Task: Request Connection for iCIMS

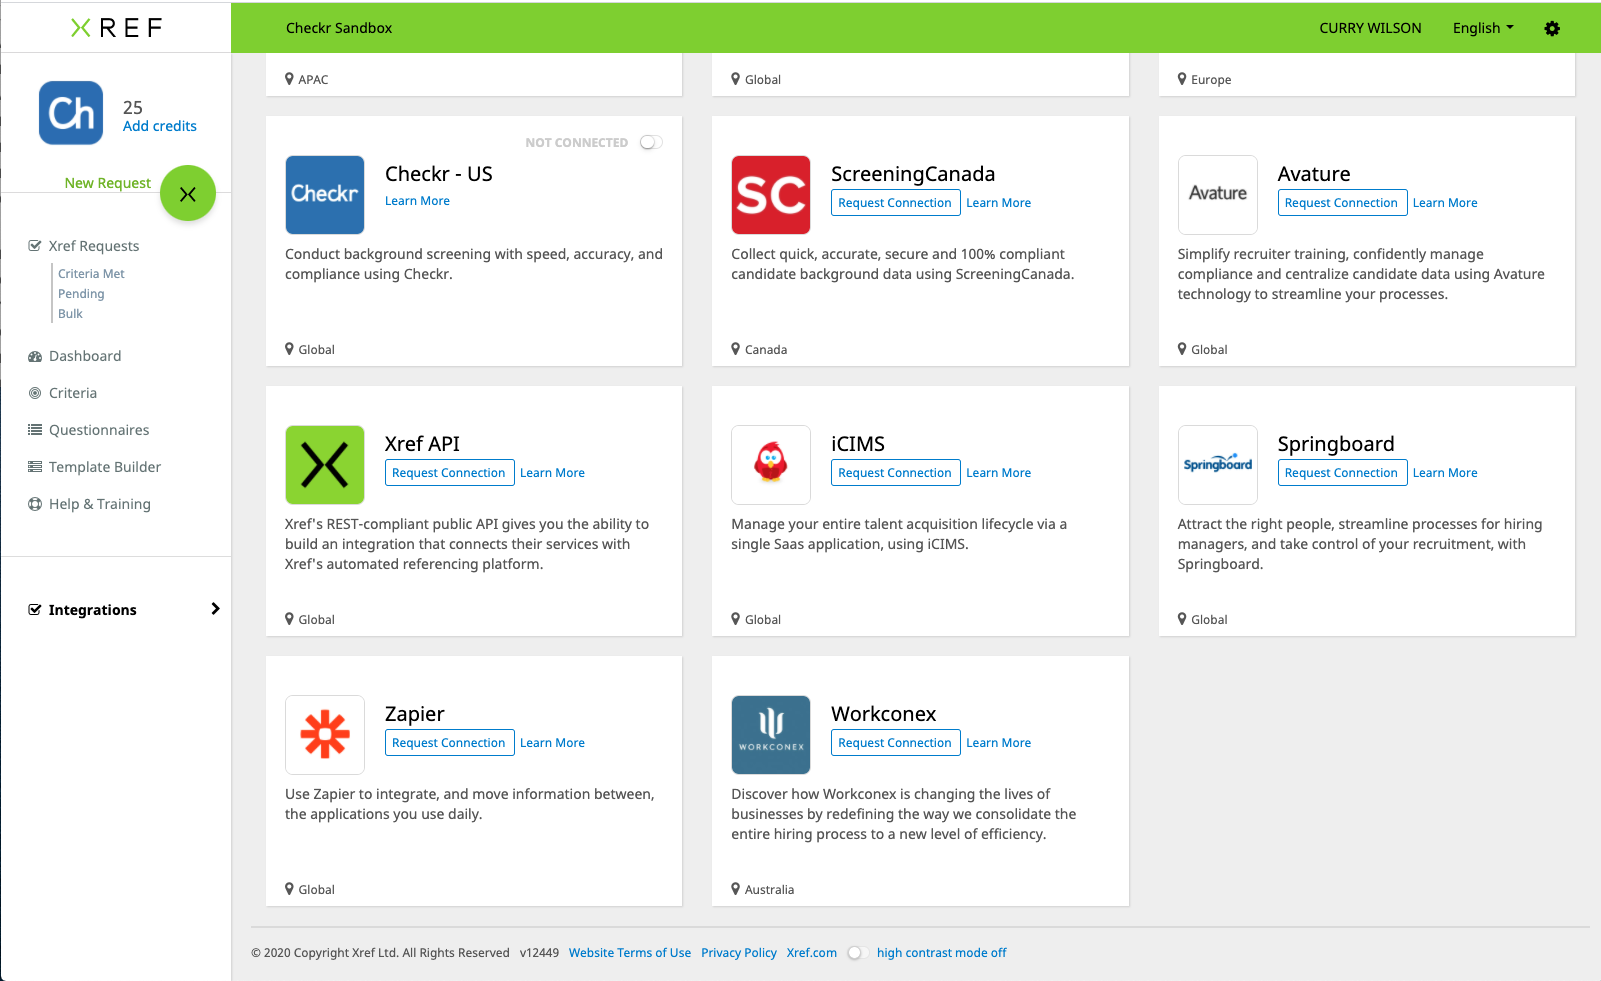Action: (895, 473)
